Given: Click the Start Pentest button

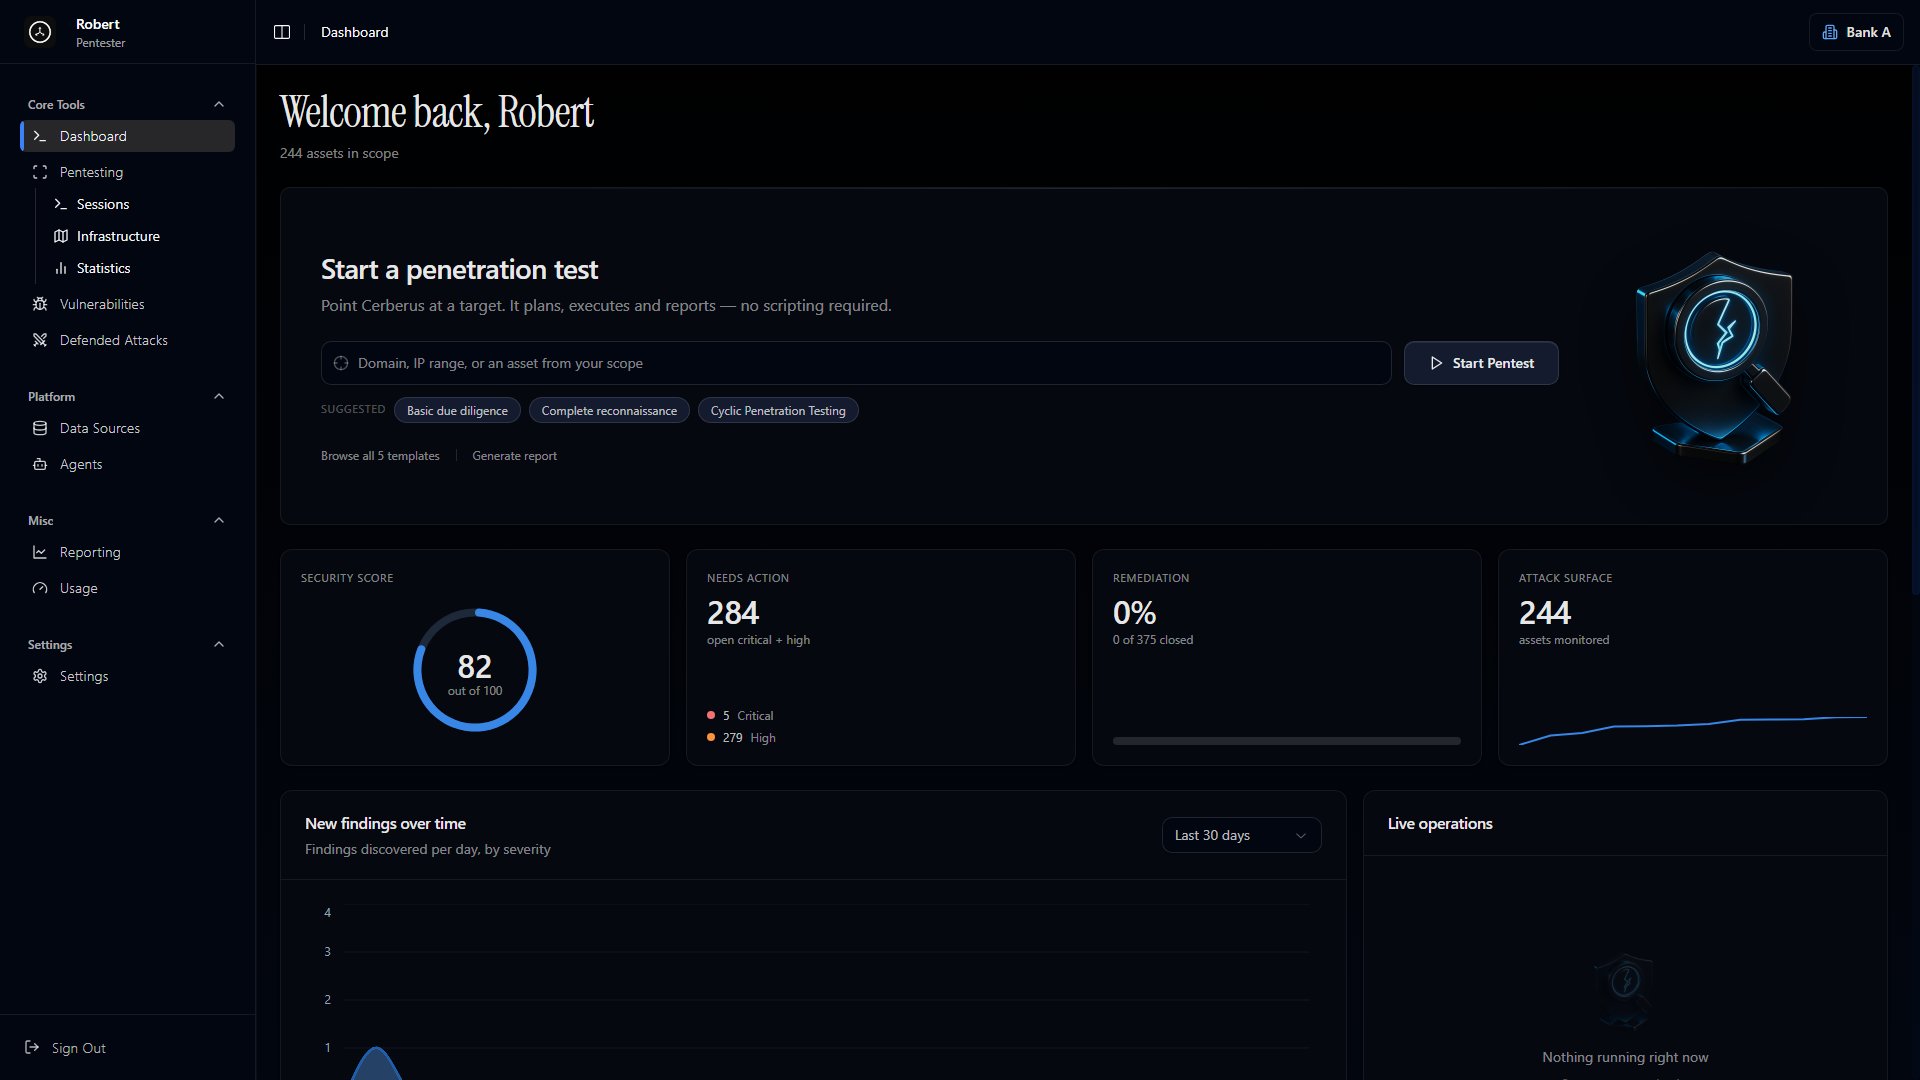Looking at the screenshot, I should pos(1481,363).
